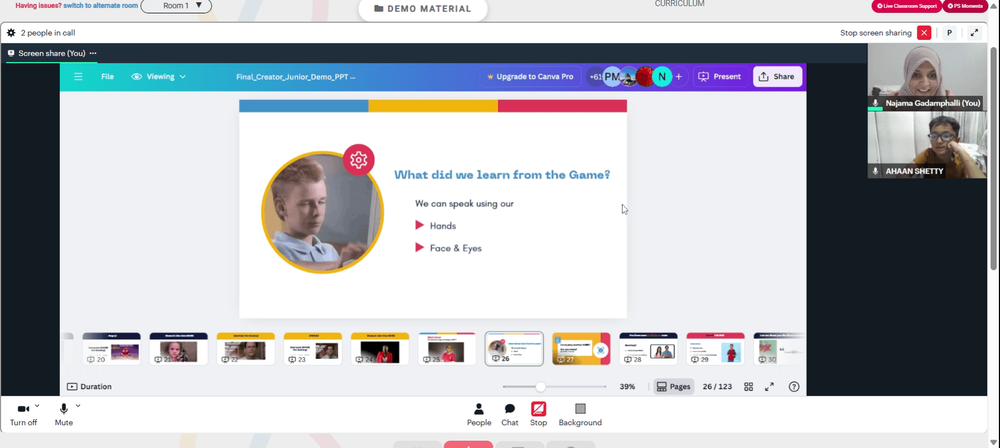Turn off the camera
Image resolution: width=1000 pixels, height=448 pixels.
[x=23, y=415]
